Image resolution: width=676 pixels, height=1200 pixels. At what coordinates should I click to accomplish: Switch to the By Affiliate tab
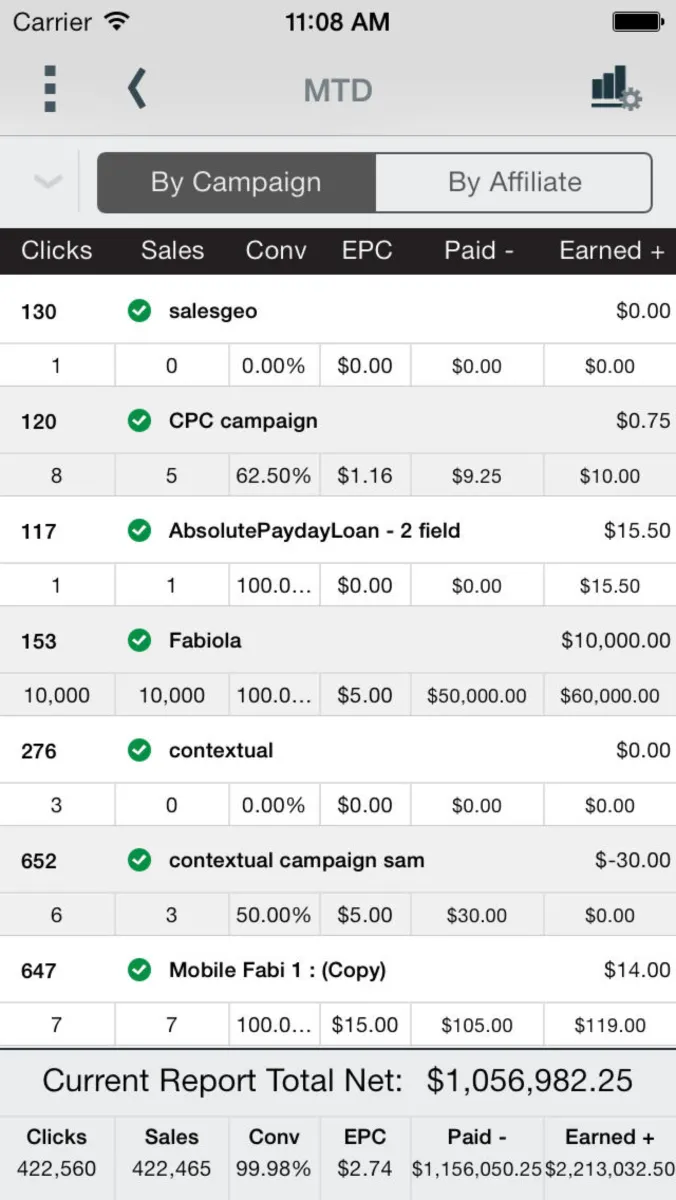514,183
